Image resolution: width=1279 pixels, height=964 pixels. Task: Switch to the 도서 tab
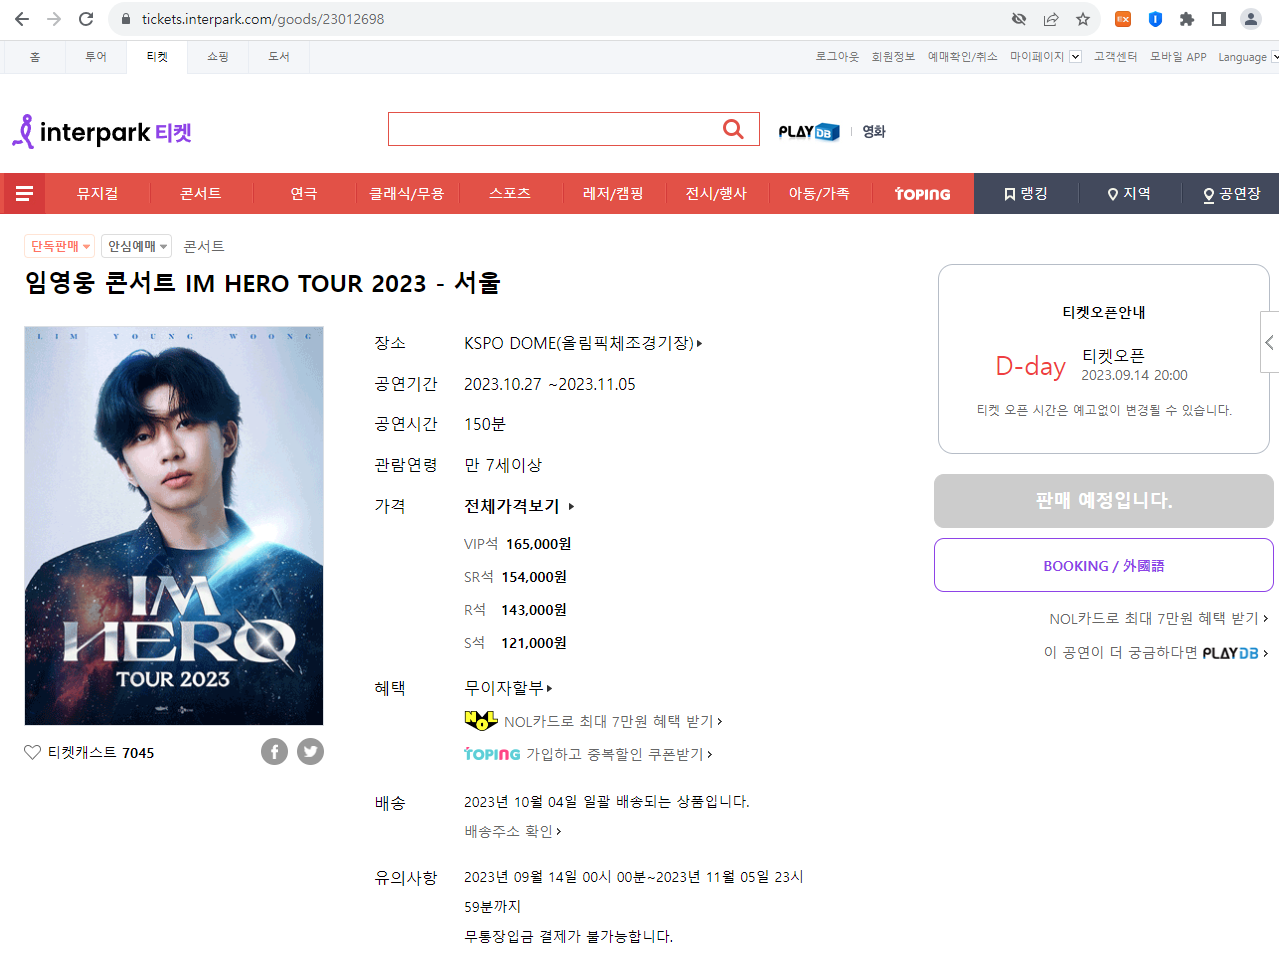pyautogui.click(x=279, y=57)
